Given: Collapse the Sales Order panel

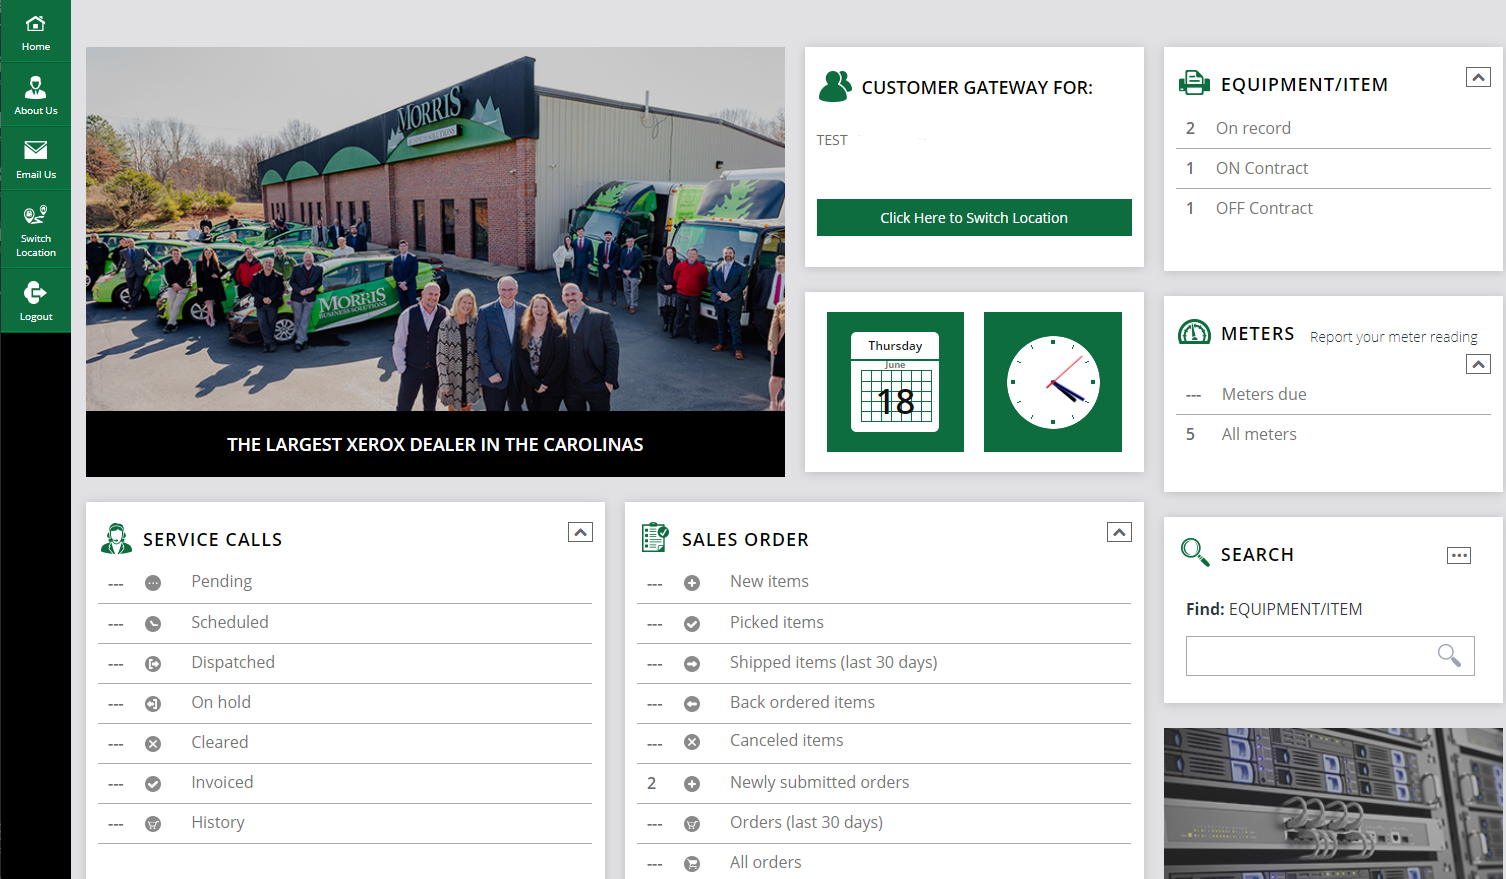Looking at the screenshot, I should 1119,532.
